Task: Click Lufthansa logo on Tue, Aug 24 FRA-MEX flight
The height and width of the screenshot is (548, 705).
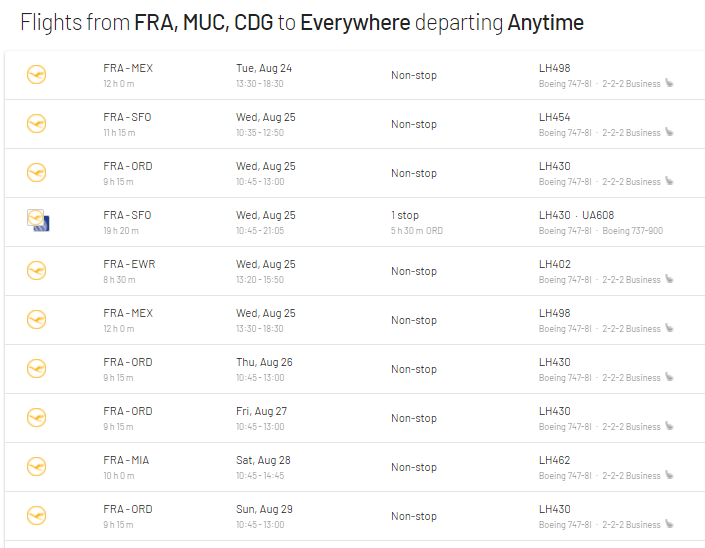Action: [x=37, y=75]
